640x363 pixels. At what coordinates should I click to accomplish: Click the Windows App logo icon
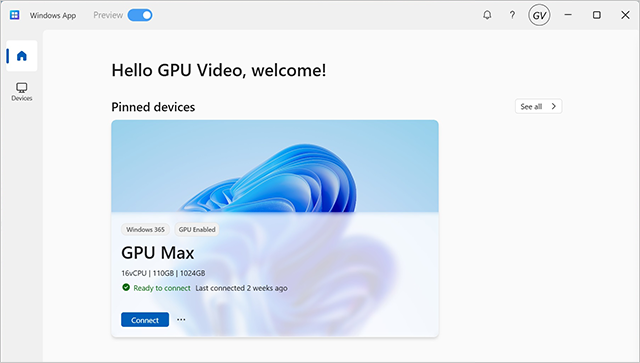tap(15, 15)
